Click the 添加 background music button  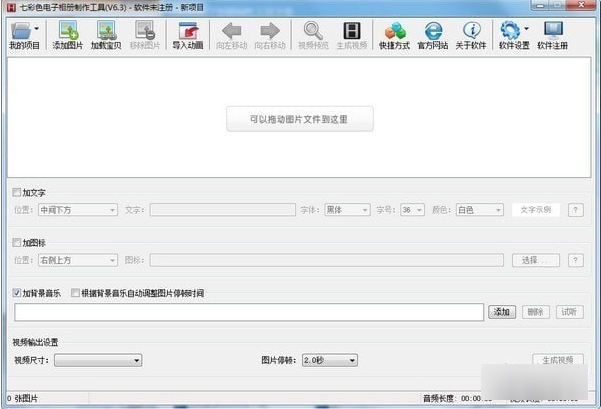pyautogui.click(x=502, y=312)
